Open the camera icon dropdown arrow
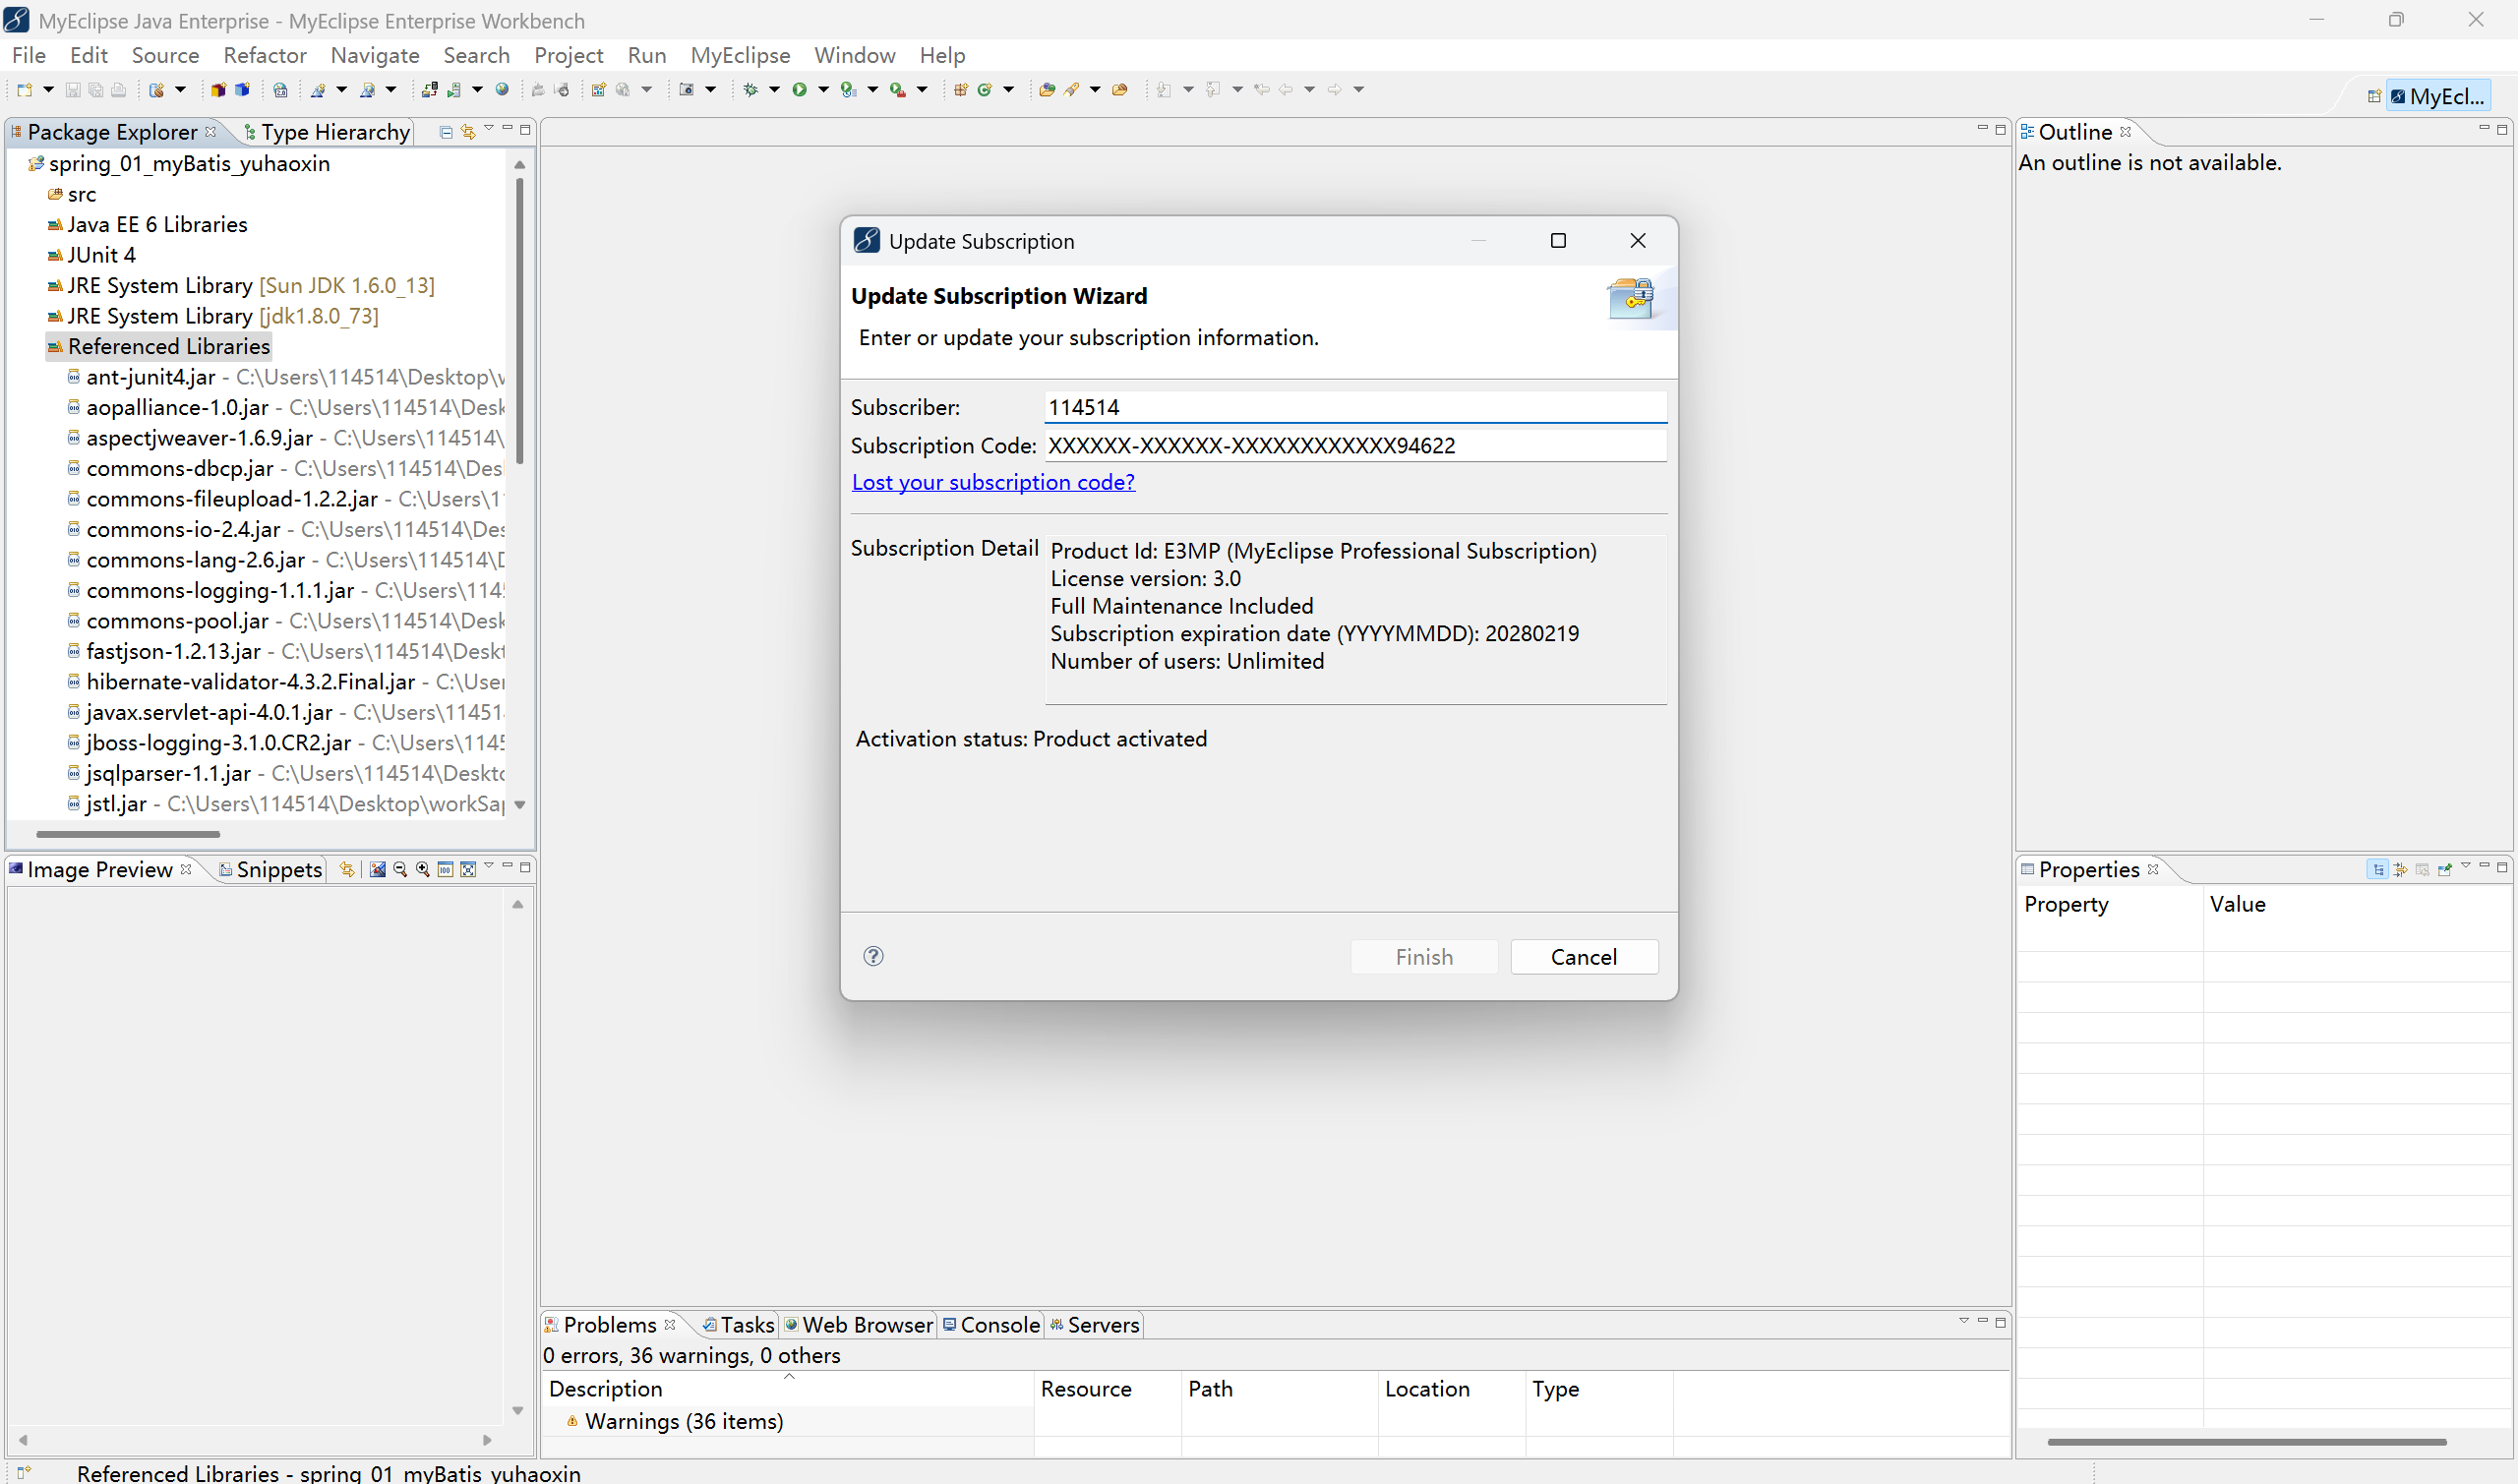The height and width of the screenshot is (1484, 2518). [710, 90]
